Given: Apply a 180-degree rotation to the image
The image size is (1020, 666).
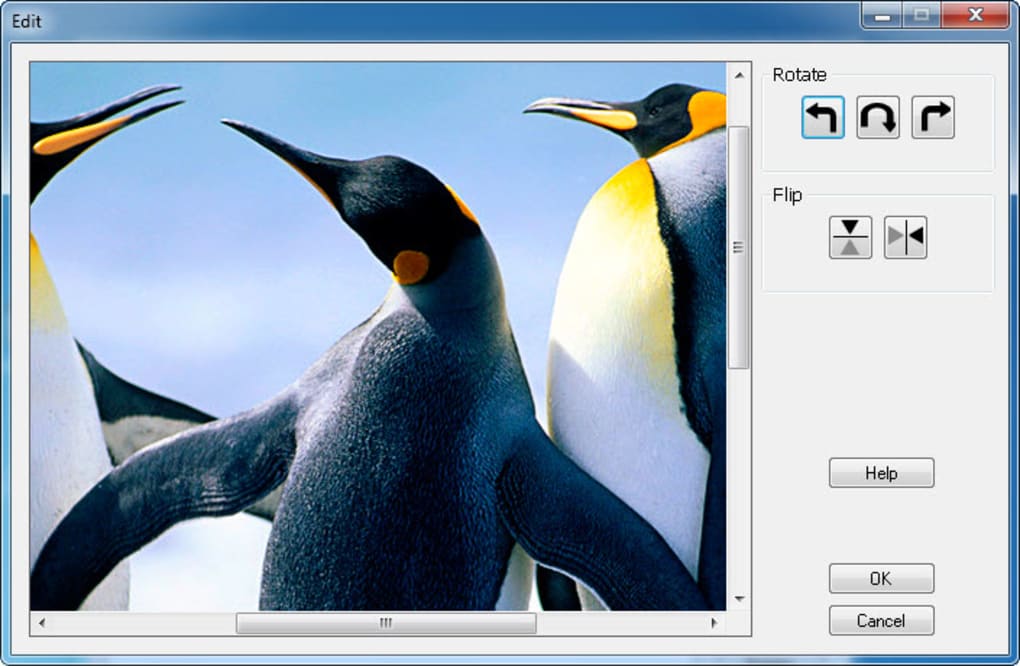Looking at the screenshot, I should tap(876, 117).
